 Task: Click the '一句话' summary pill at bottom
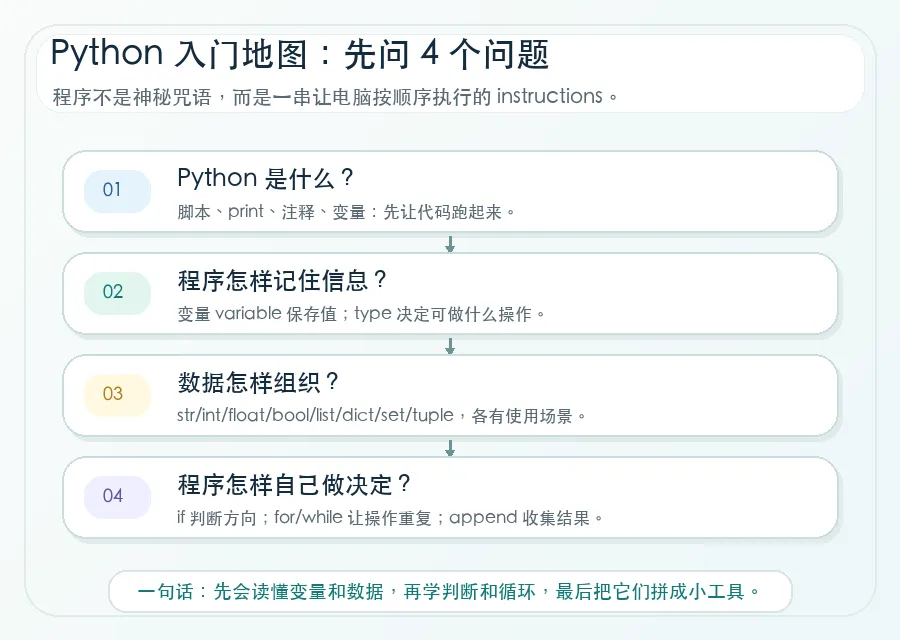[450, 591]
